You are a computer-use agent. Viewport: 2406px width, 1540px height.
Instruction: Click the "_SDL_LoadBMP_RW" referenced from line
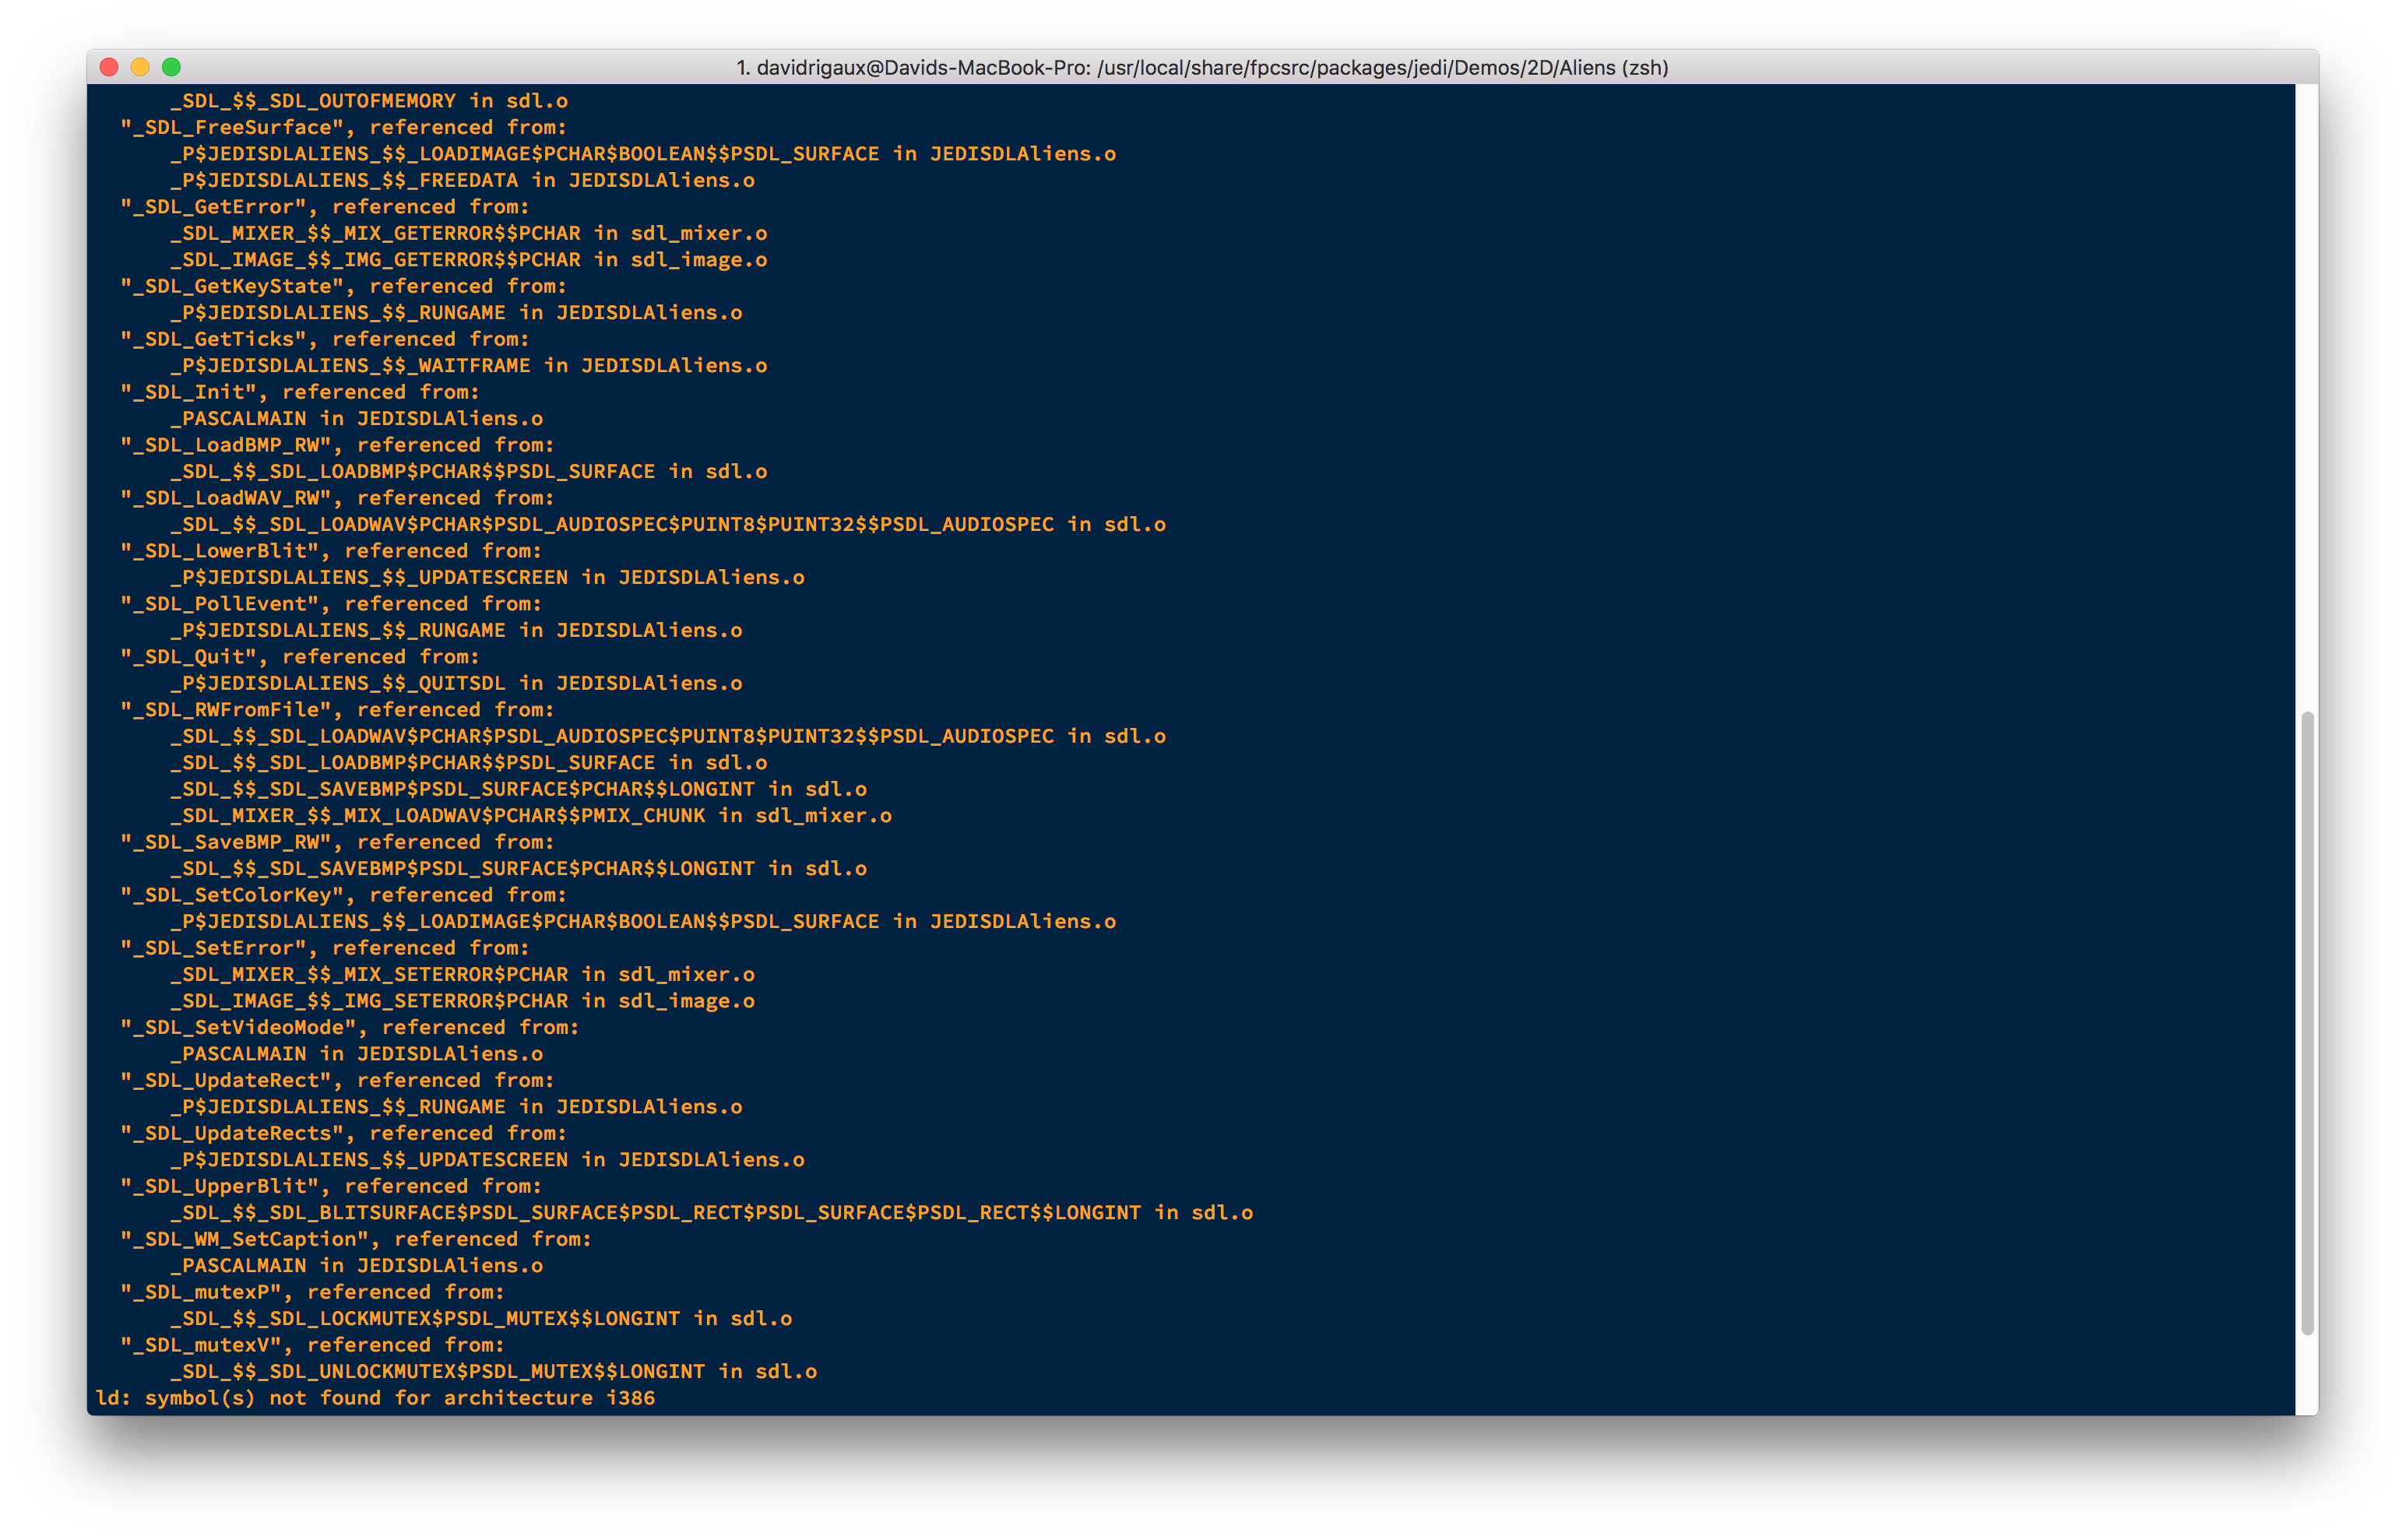[338, 445]
